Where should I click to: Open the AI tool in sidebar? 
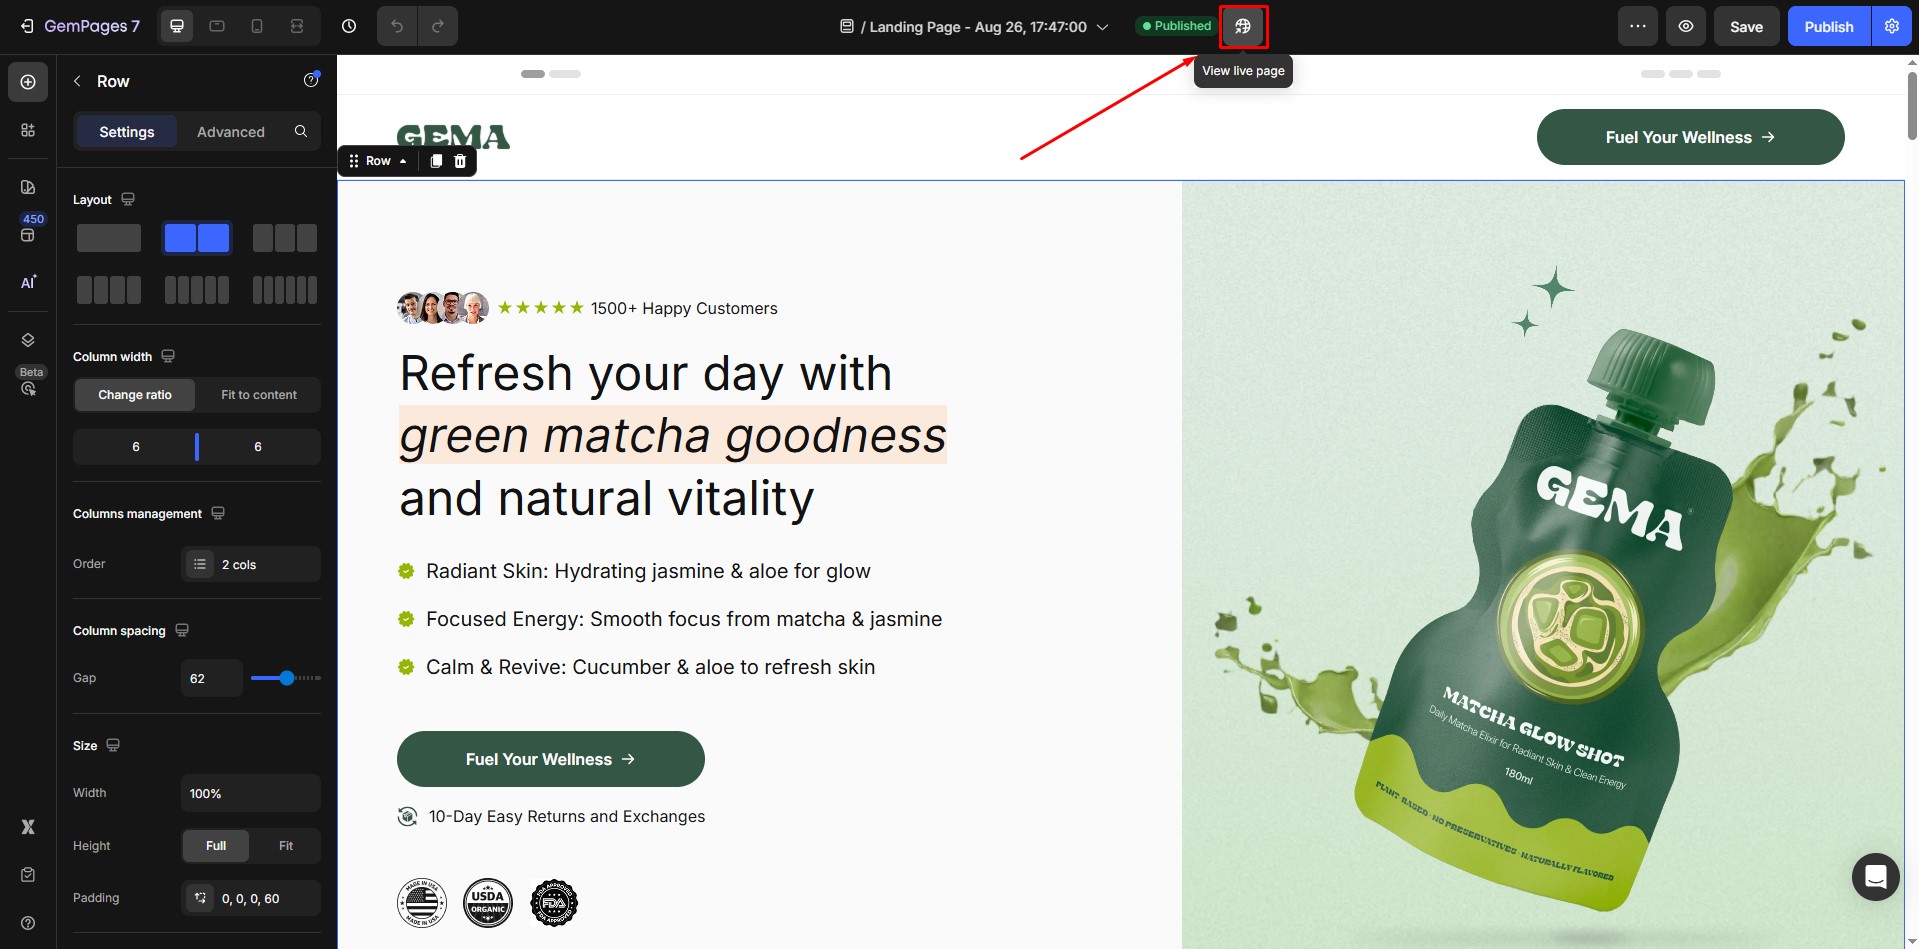(x=28, y=282)
